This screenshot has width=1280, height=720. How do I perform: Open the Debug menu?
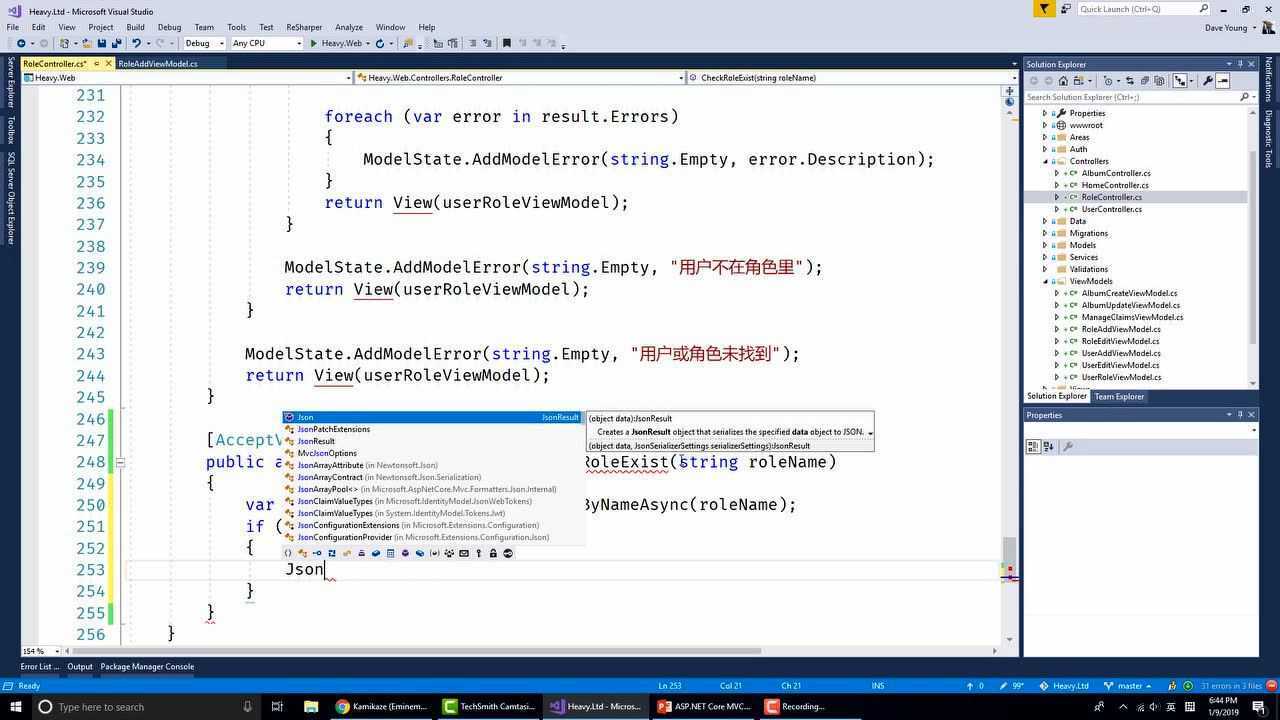pyautogui.click(x=169, y=27)
